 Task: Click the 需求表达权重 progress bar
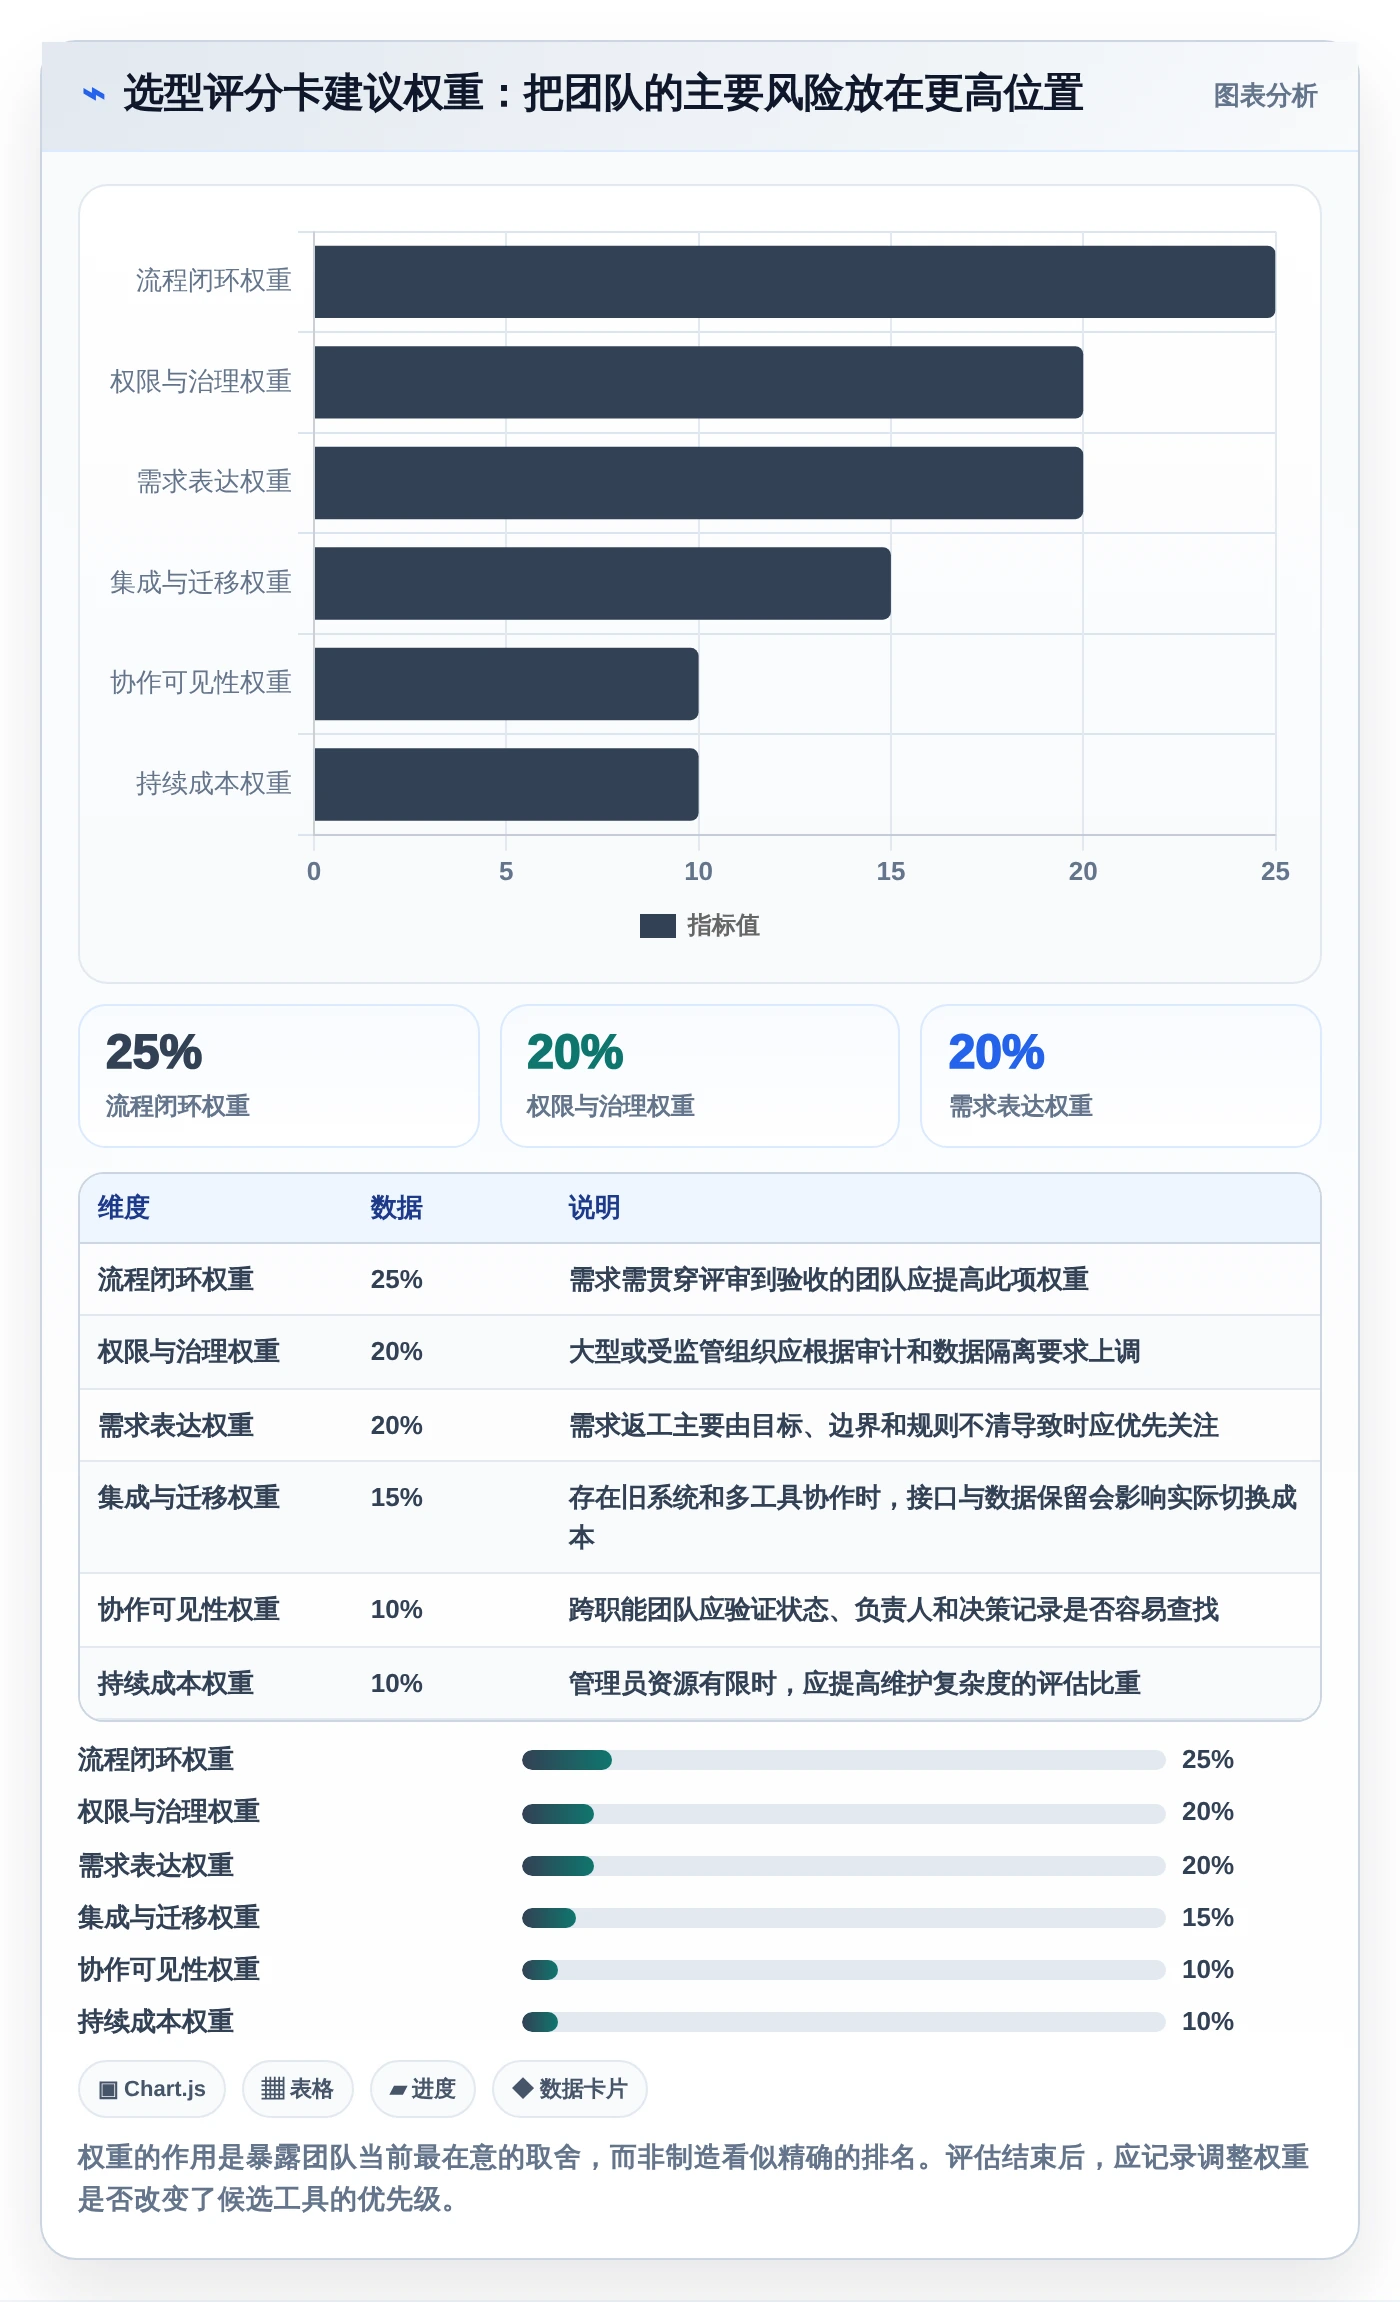point(843,1866)
